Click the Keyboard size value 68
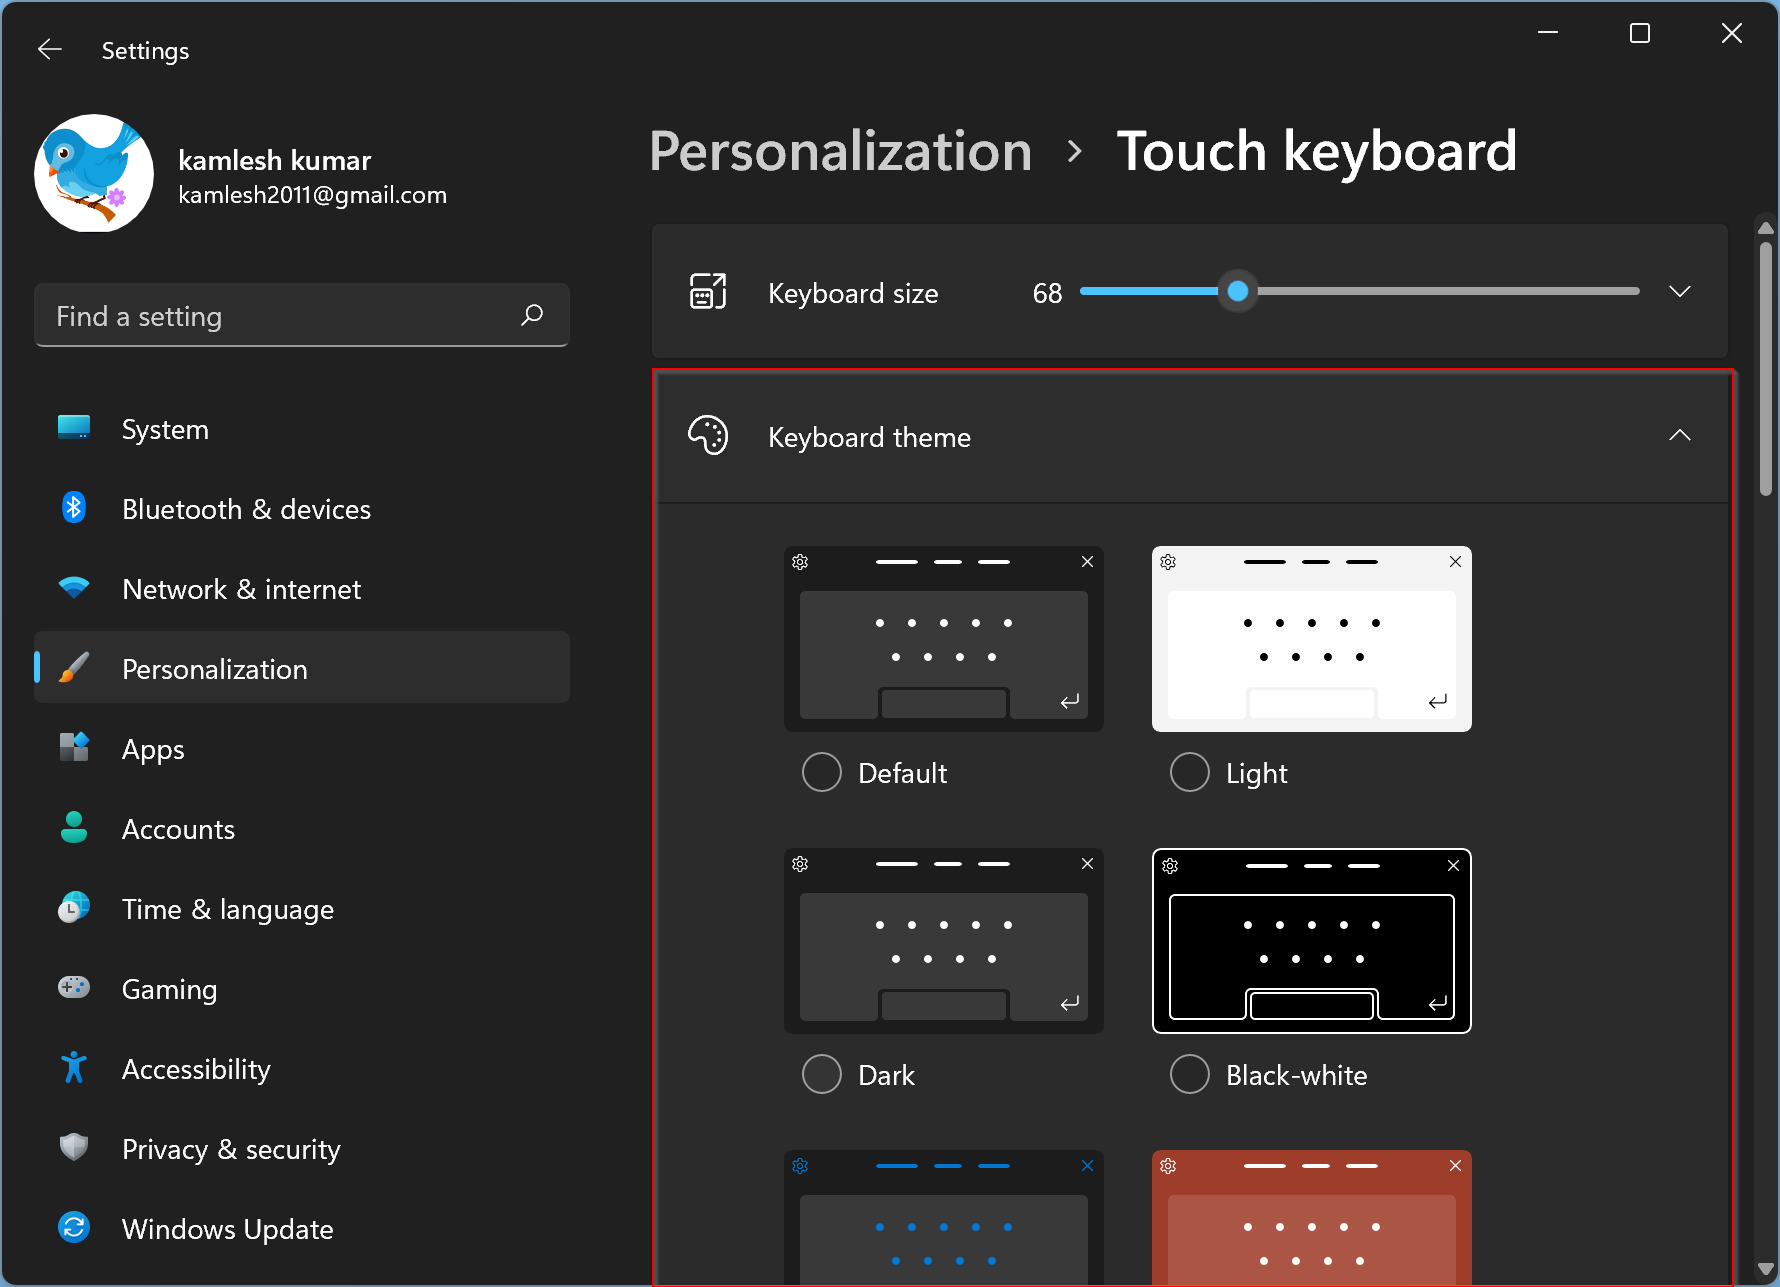The width and height of the screenshot is (1780, 1287). 1047,293
